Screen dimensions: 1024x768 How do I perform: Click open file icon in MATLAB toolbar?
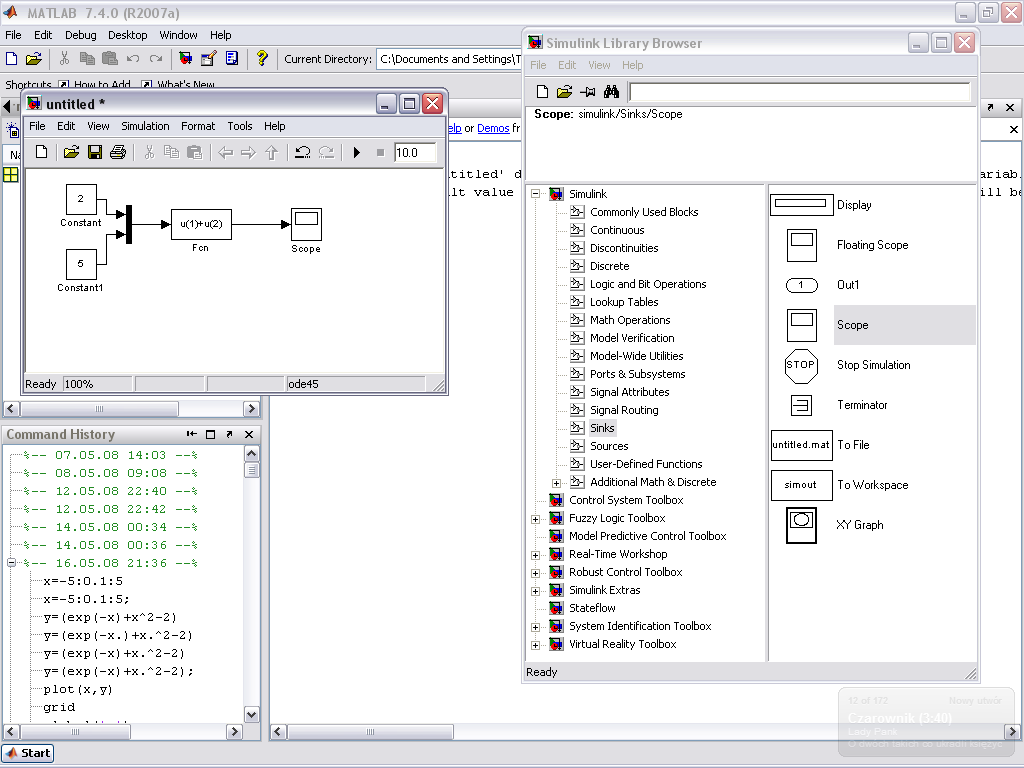tap(33, 59)
